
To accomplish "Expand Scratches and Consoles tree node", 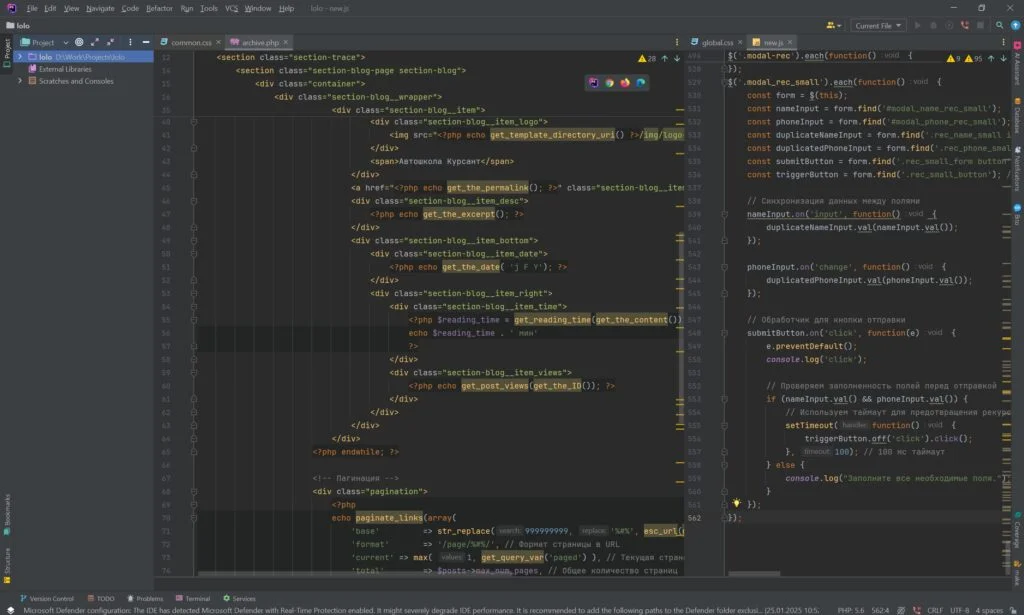I will point(19,81).
